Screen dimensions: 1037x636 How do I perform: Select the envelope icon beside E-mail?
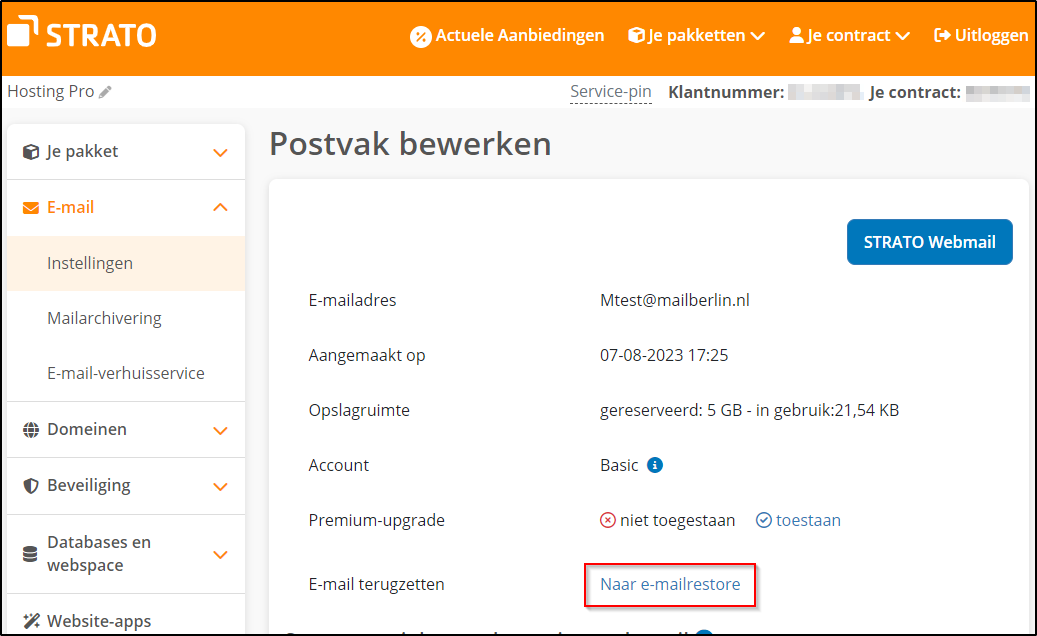28,207
